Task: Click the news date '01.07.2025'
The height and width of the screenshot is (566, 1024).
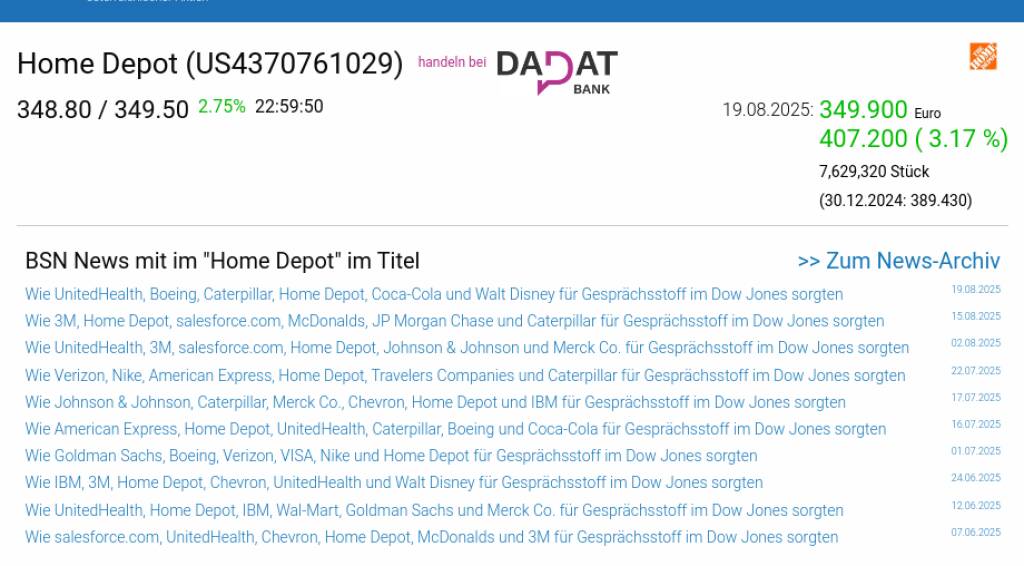Action: click(976, 451)
